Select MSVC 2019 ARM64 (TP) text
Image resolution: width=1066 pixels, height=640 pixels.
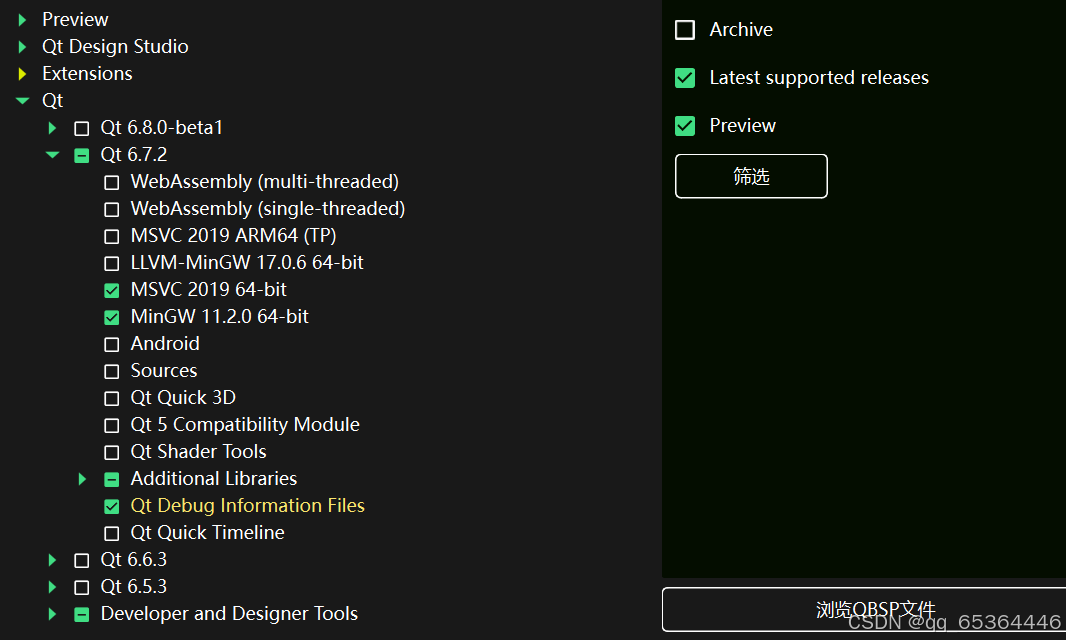[233, 235]
